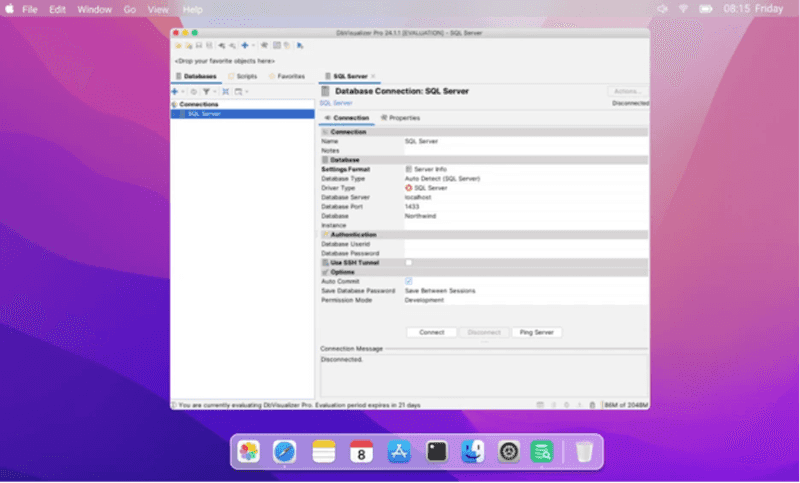This screenshot has width=800, height=483.
Task: Click blue plus icon in Databases tab toolbar
Action: pyautogui.click(x=175, y=92)
